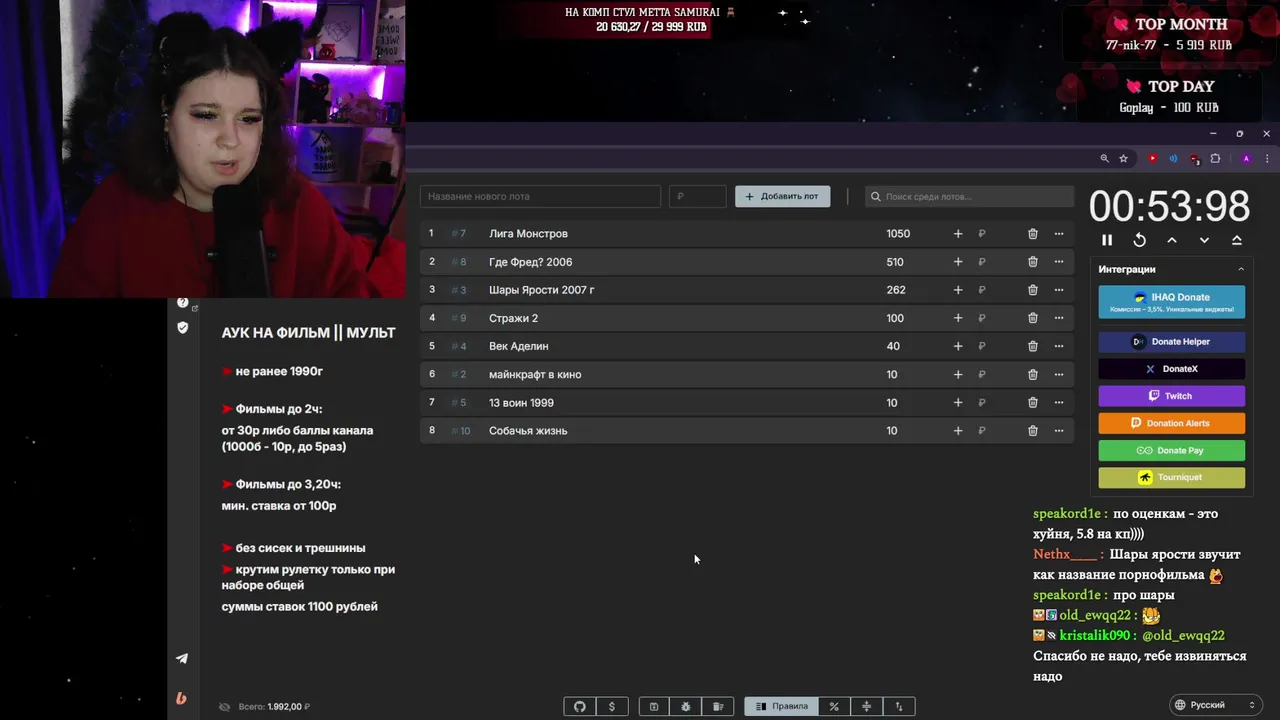Click the 262 amount for Шары Ярости
The height and width of the screenshot is (720, 1280).
pyautogui.click(x=896, y=290)
